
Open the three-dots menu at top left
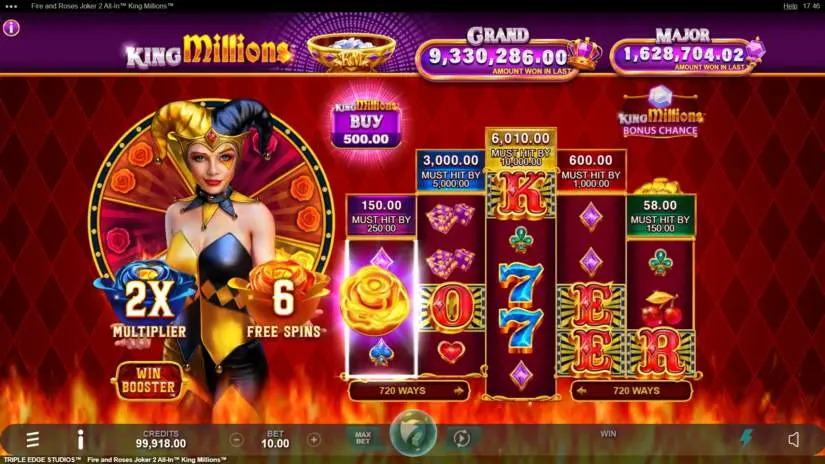coord(11,6)
